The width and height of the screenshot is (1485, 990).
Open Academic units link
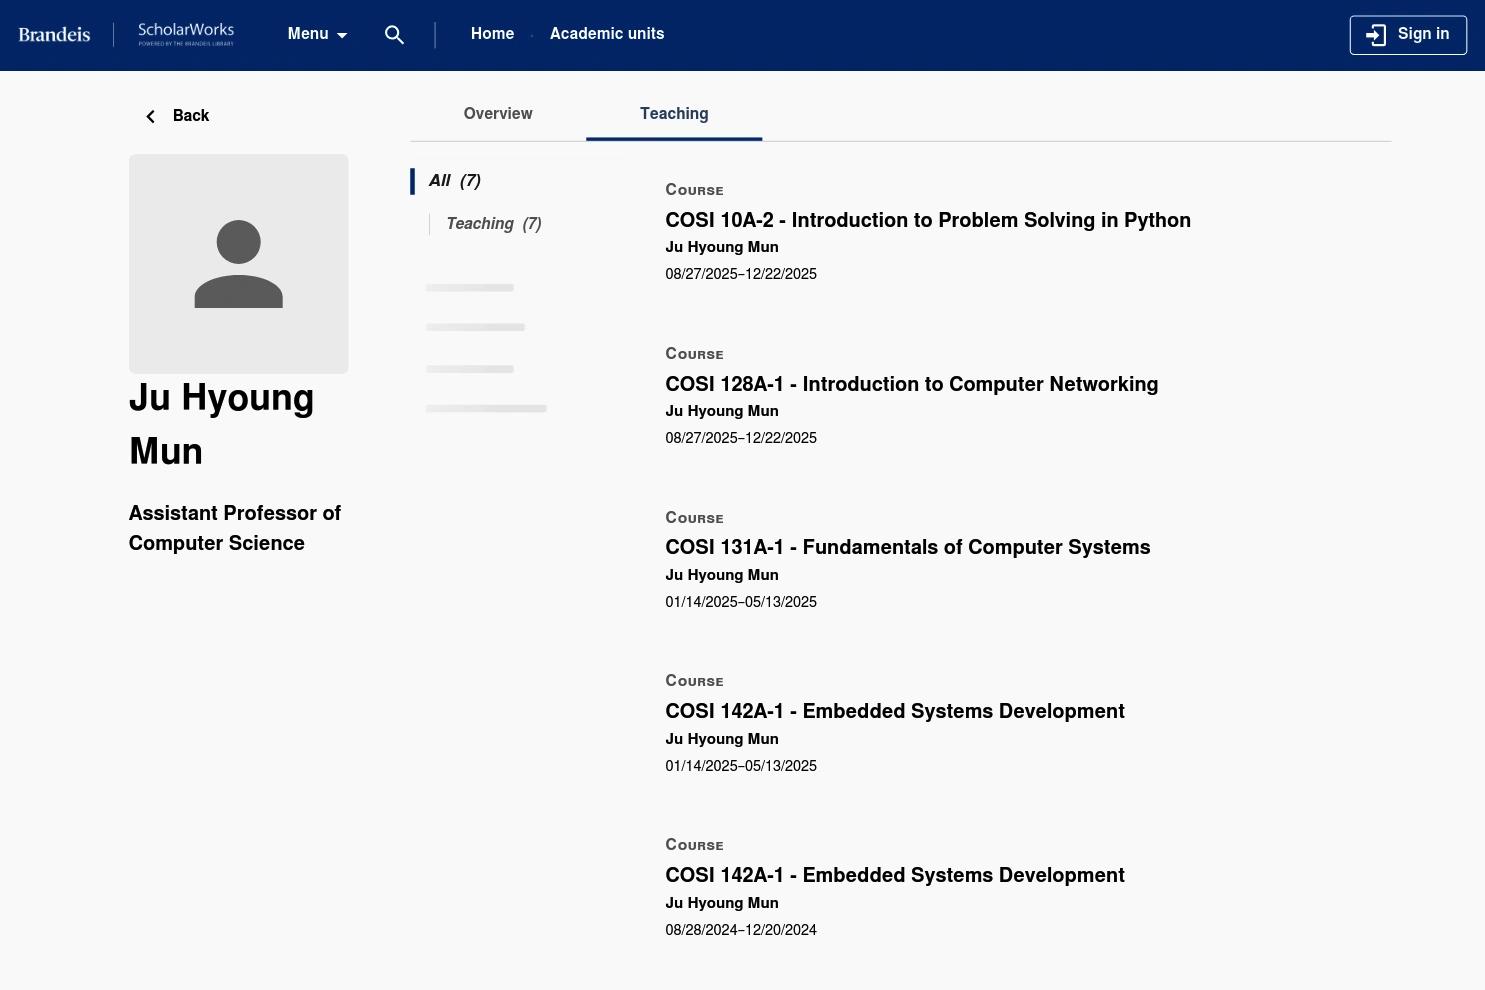pos(607,34)
